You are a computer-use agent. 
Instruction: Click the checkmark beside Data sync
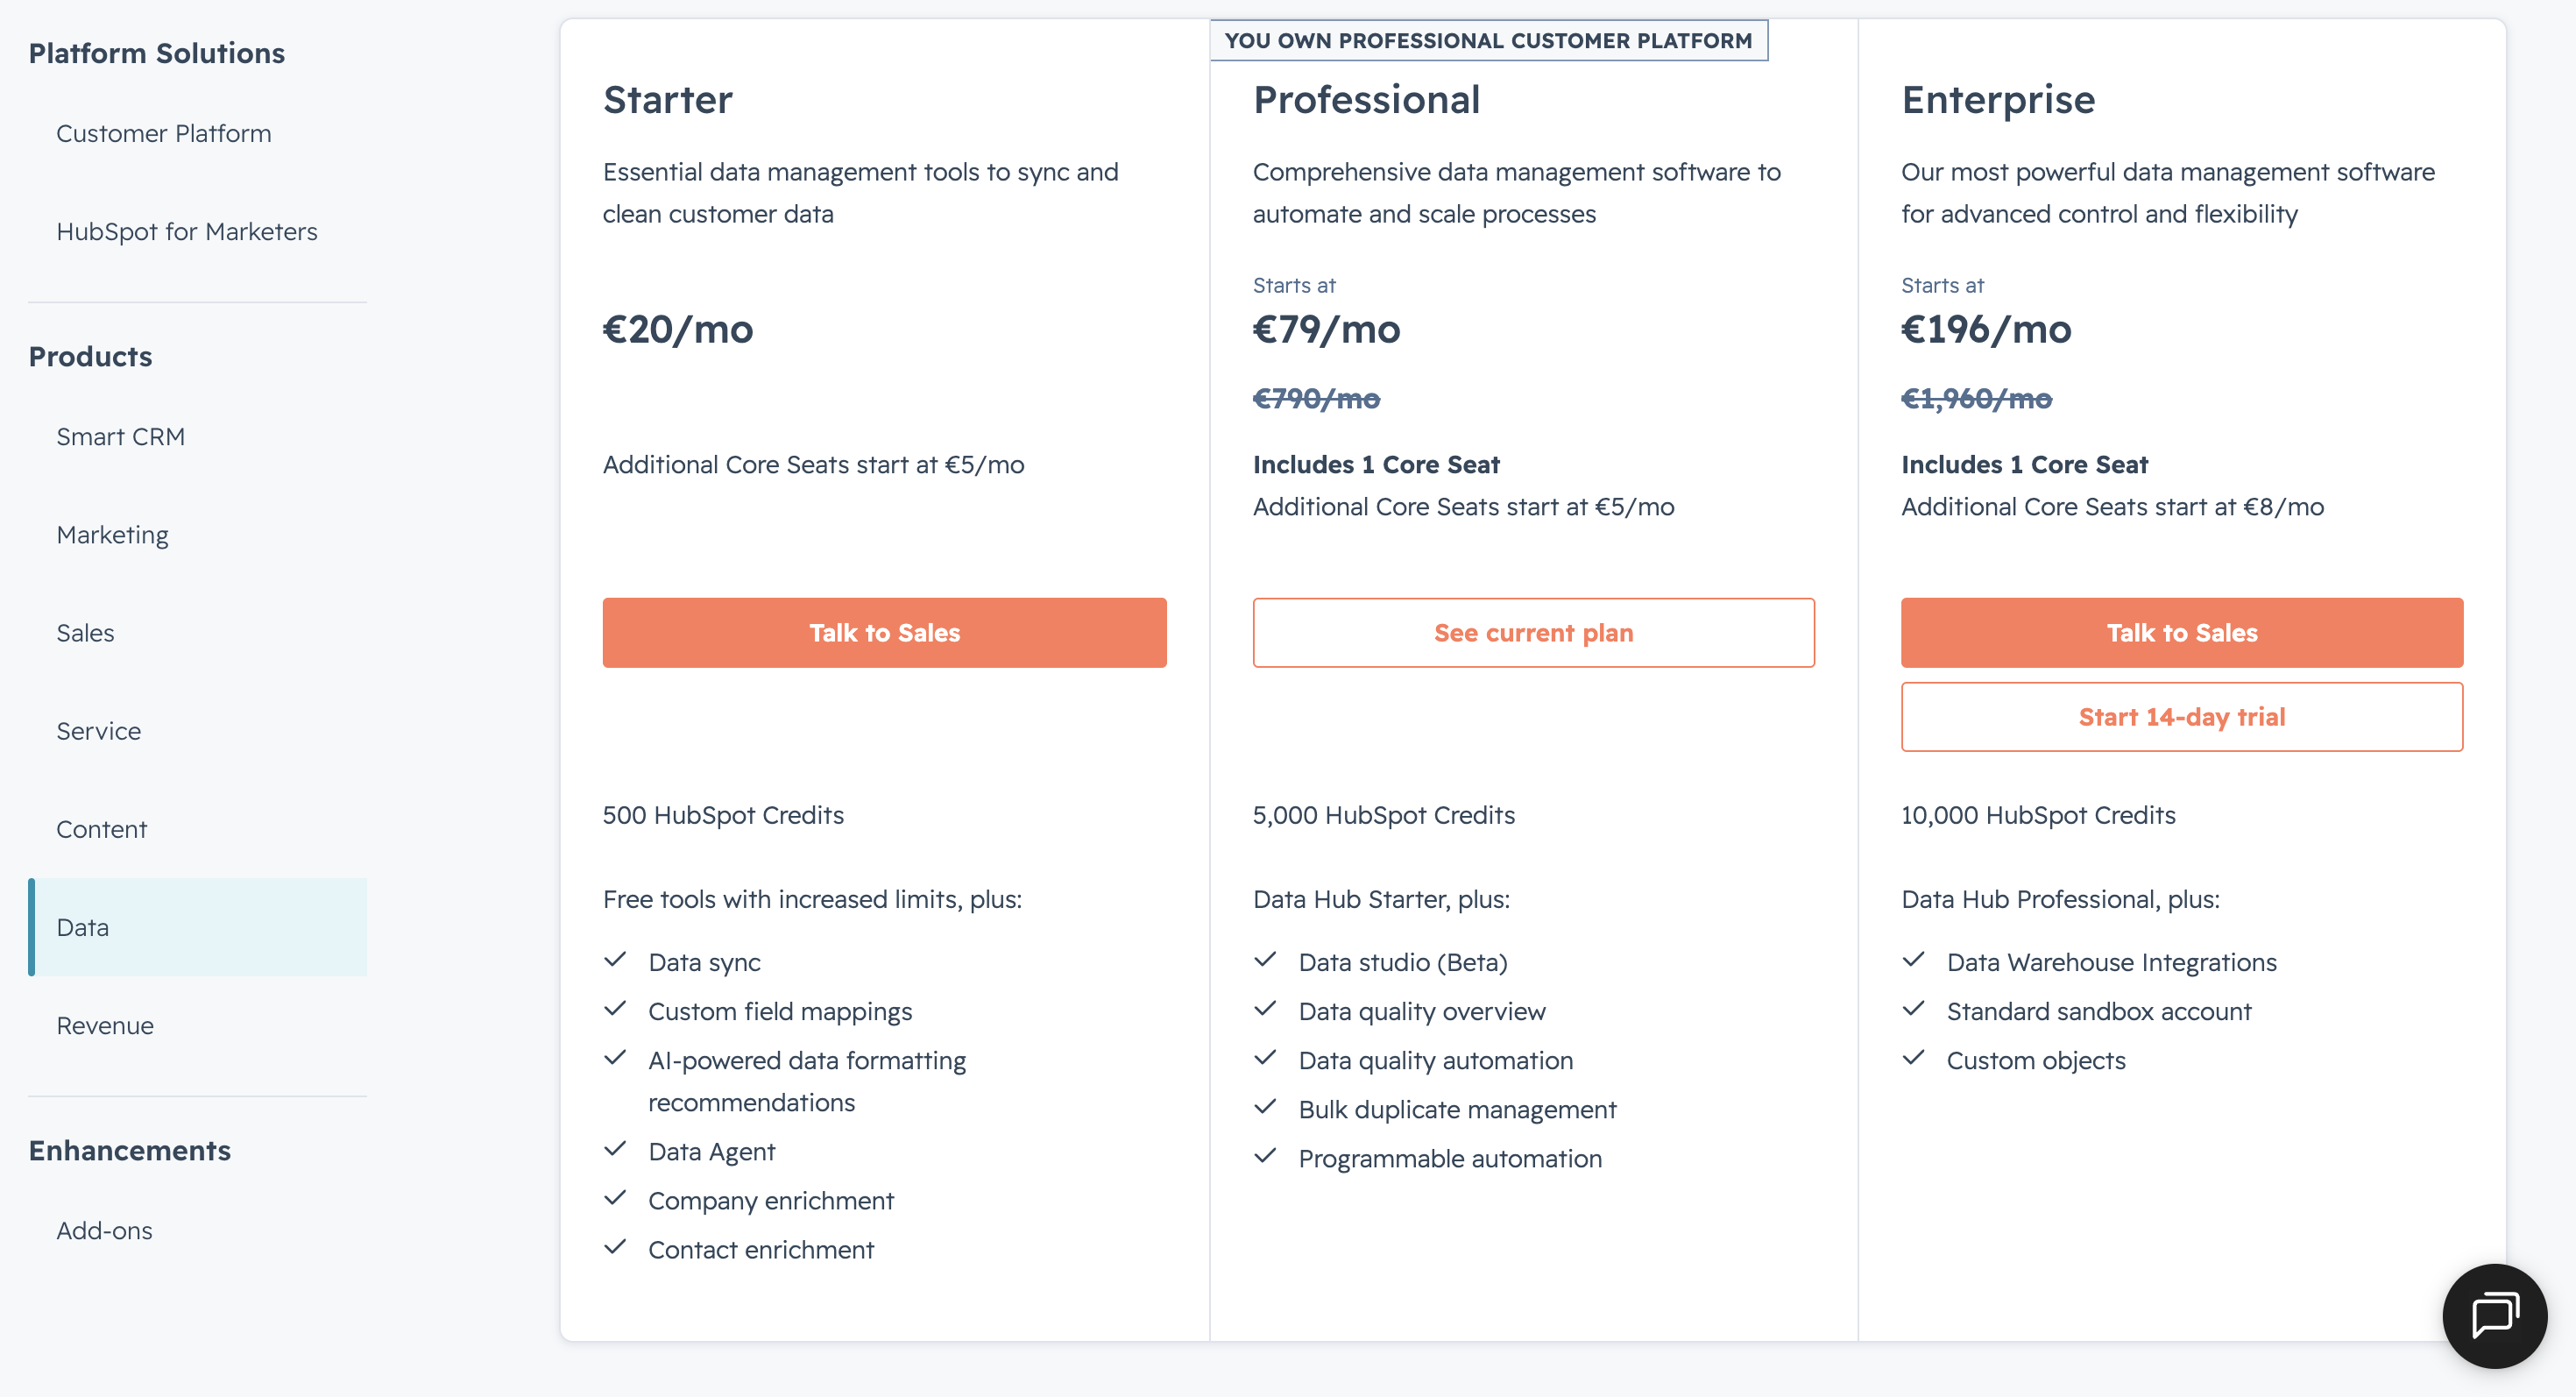click(615, 960)
